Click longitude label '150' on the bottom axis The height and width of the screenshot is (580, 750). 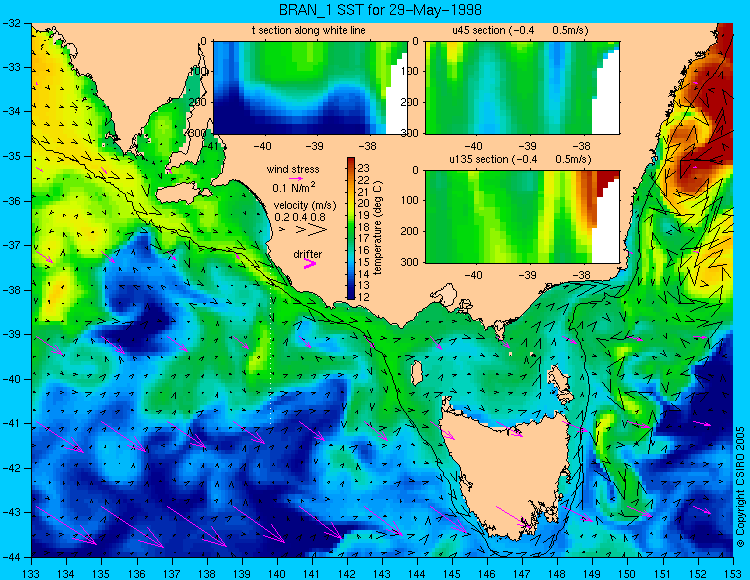point(627,574)
